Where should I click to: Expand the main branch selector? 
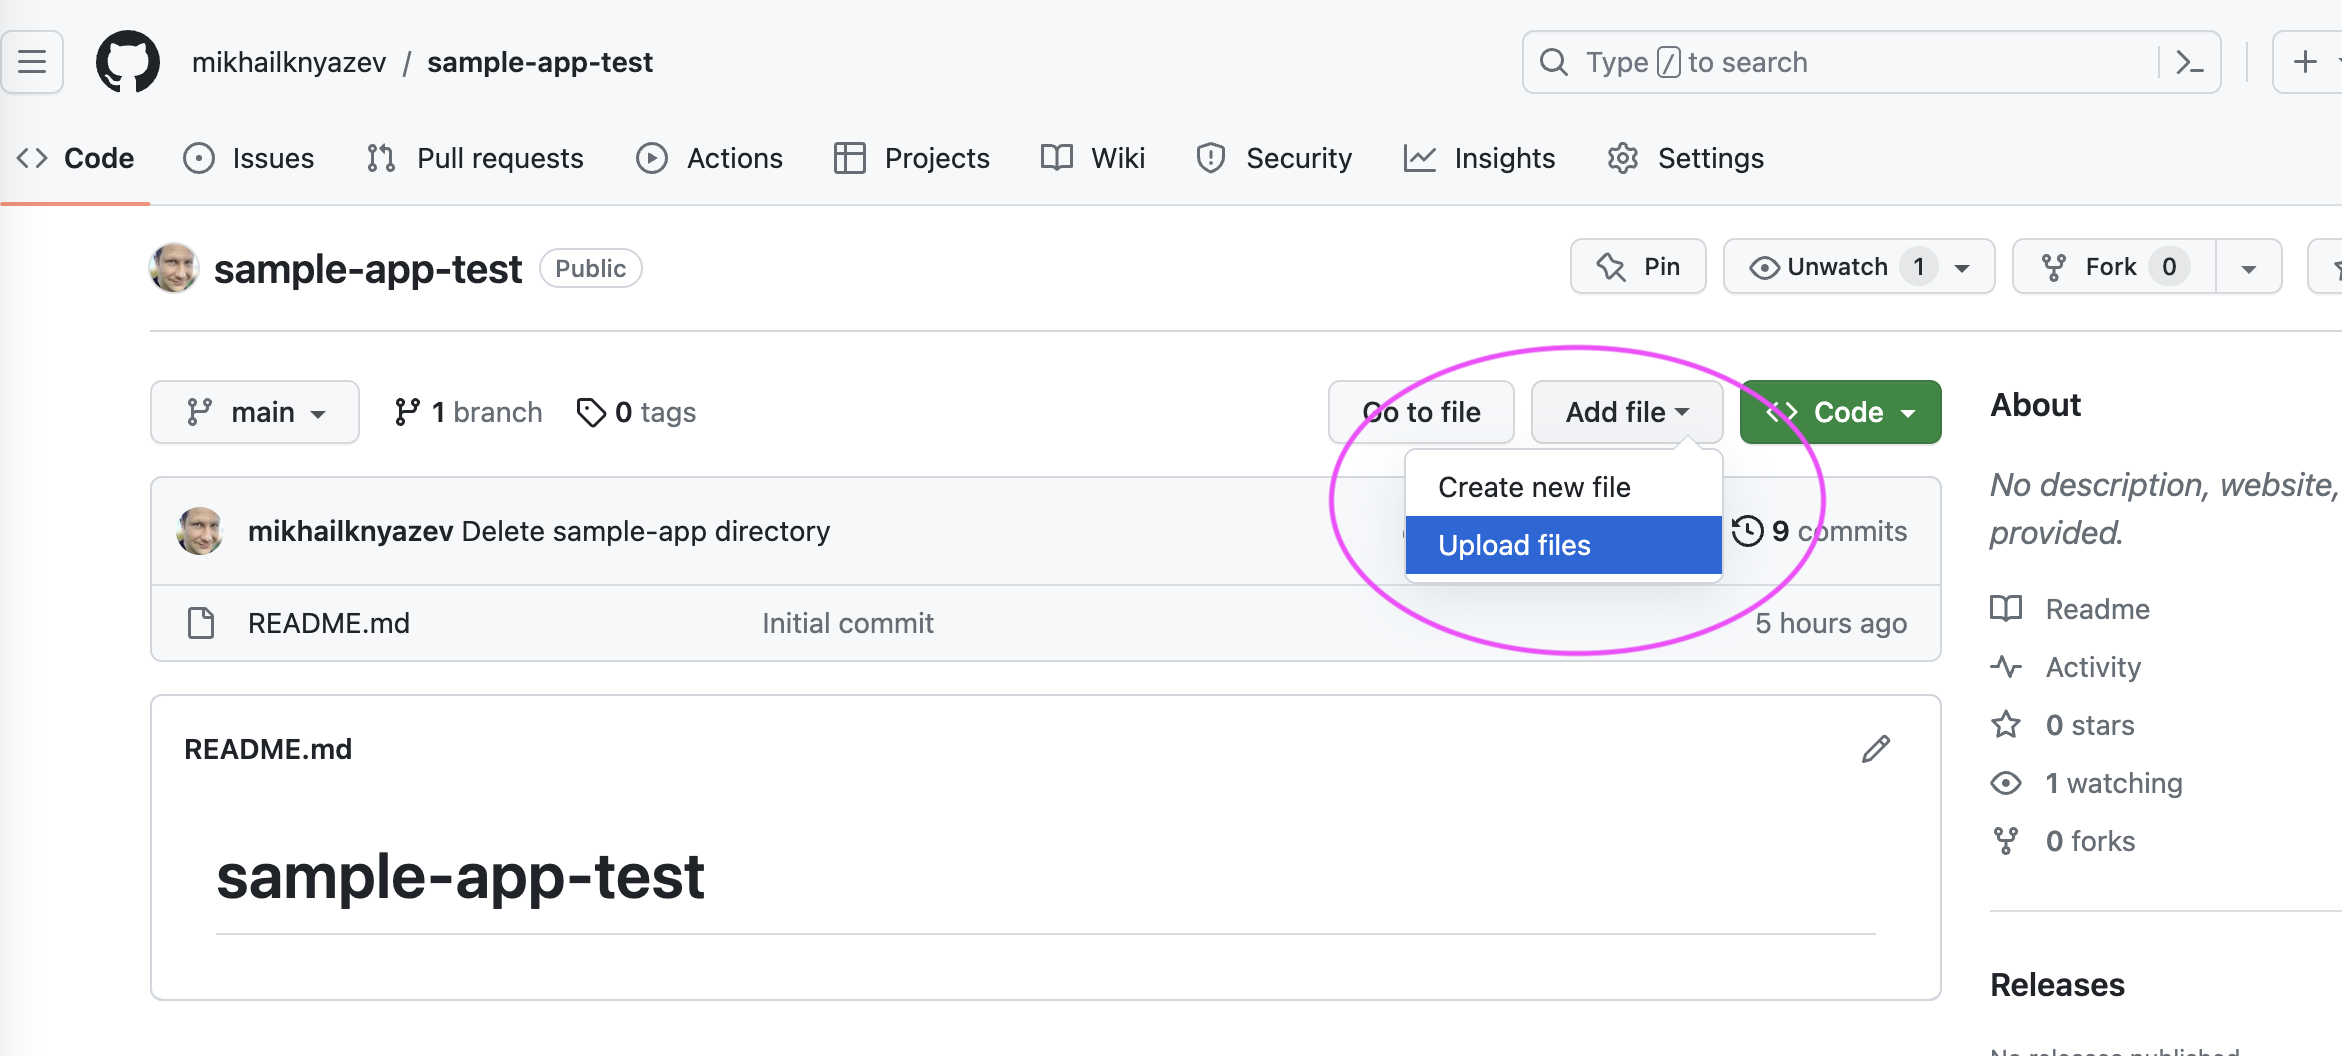coord(255,412)
